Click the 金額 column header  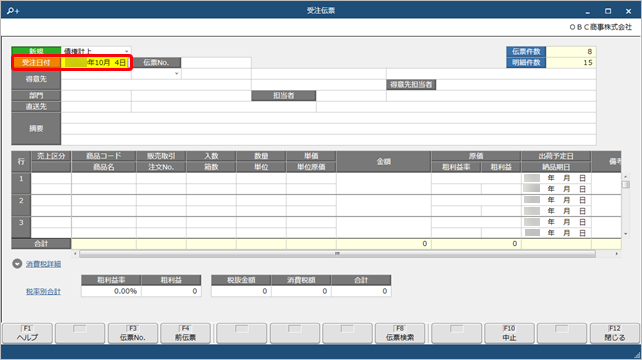[x=384, y=161]
